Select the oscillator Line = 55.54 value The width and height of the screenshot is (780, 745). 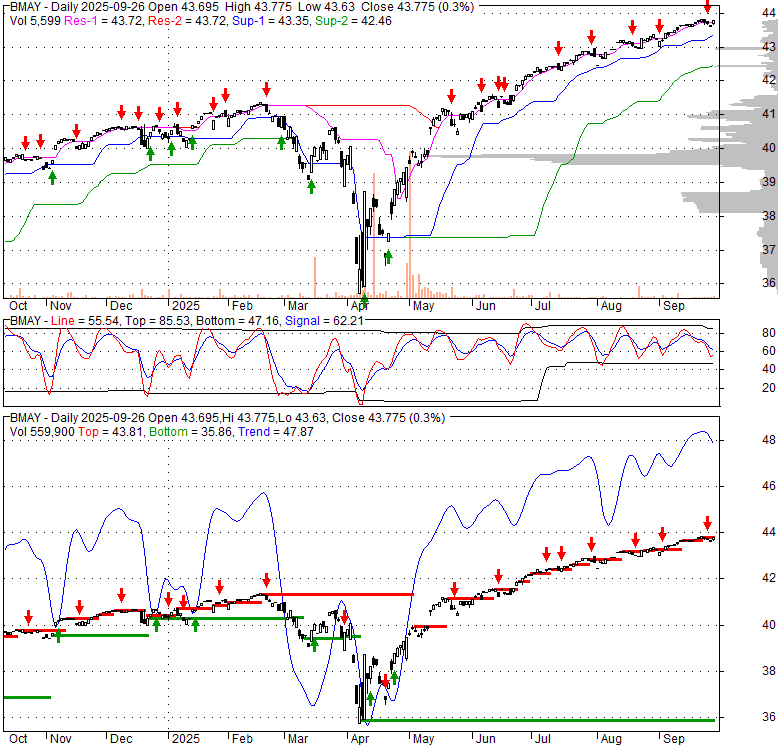(85, 321)
